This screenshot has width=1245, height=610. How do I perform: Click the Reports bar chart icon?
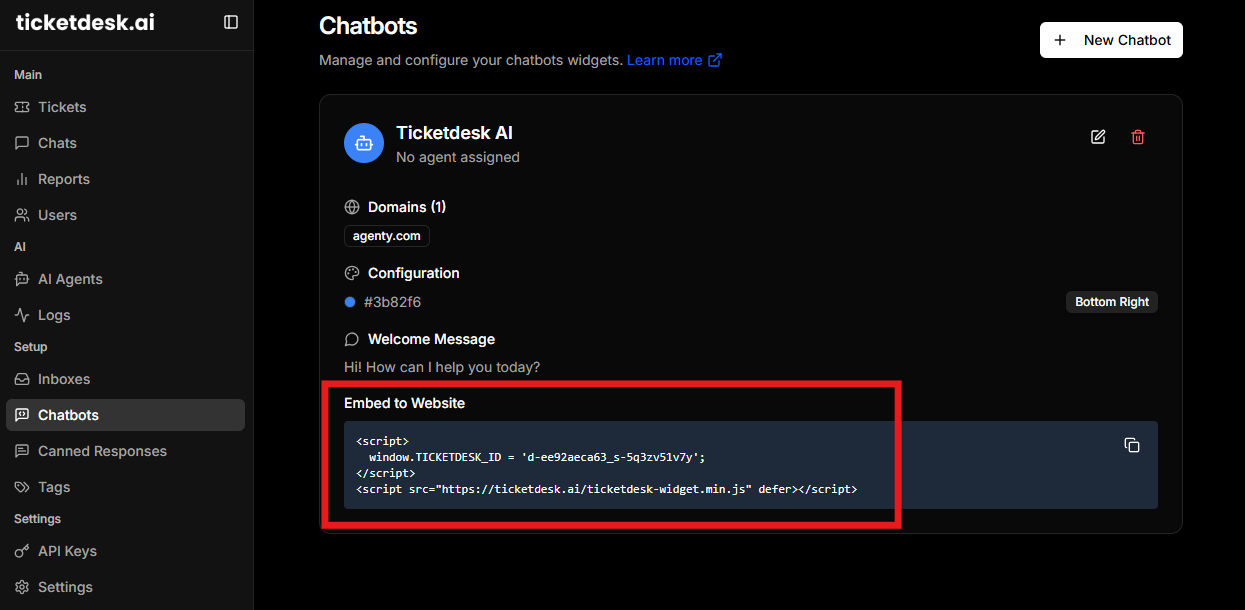point(22,179)
